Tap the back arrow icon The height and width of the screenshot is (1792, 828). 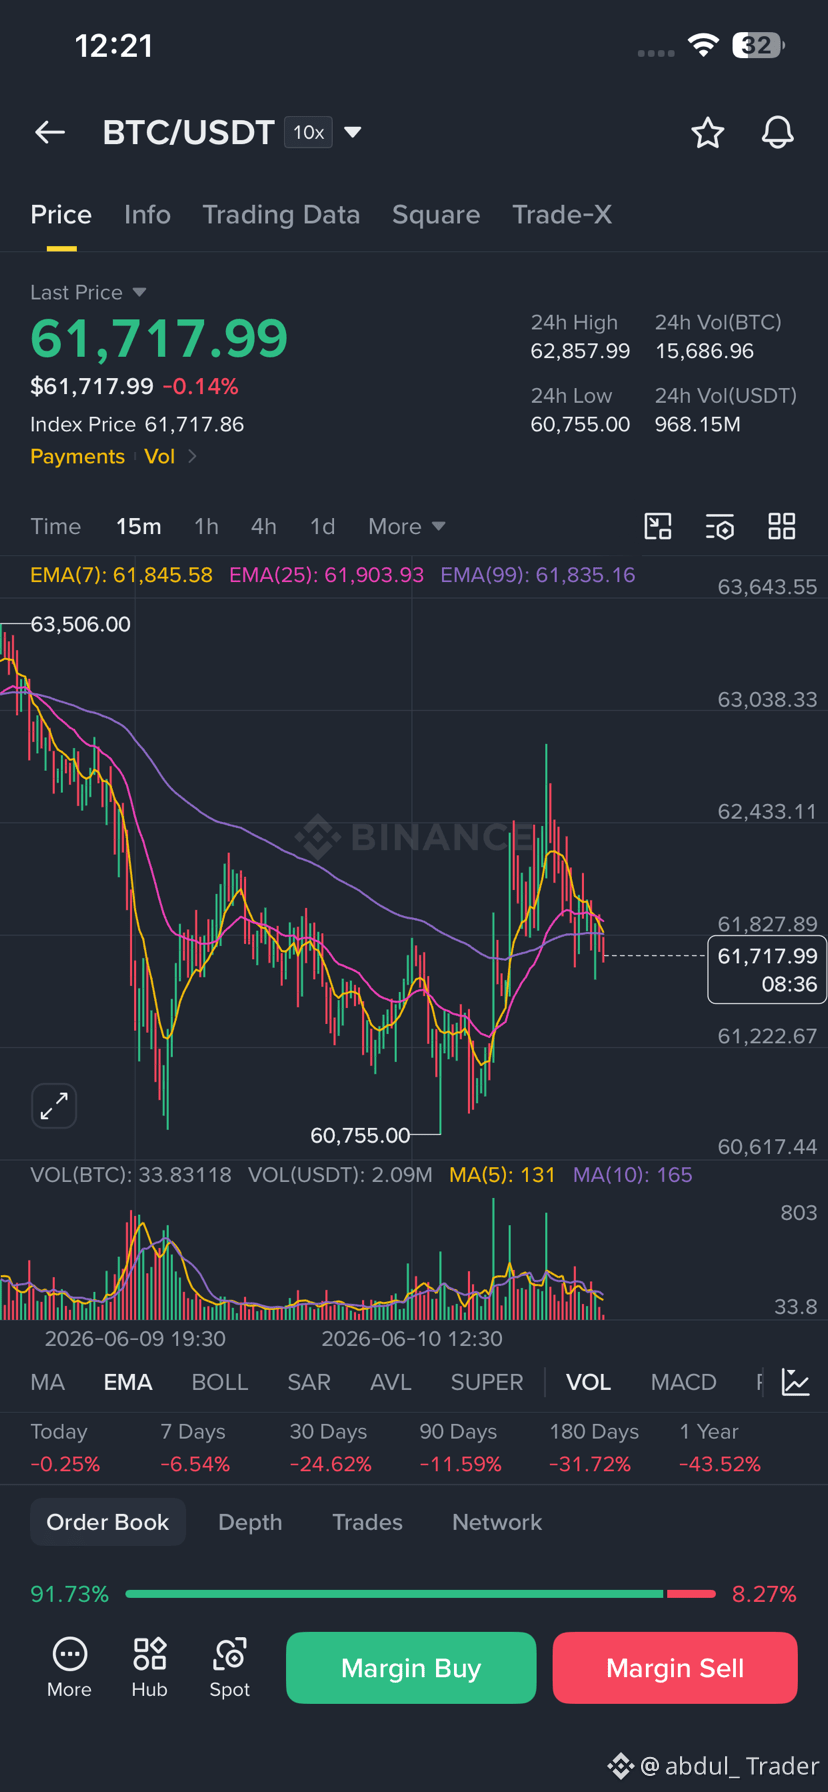click(50, 132)
